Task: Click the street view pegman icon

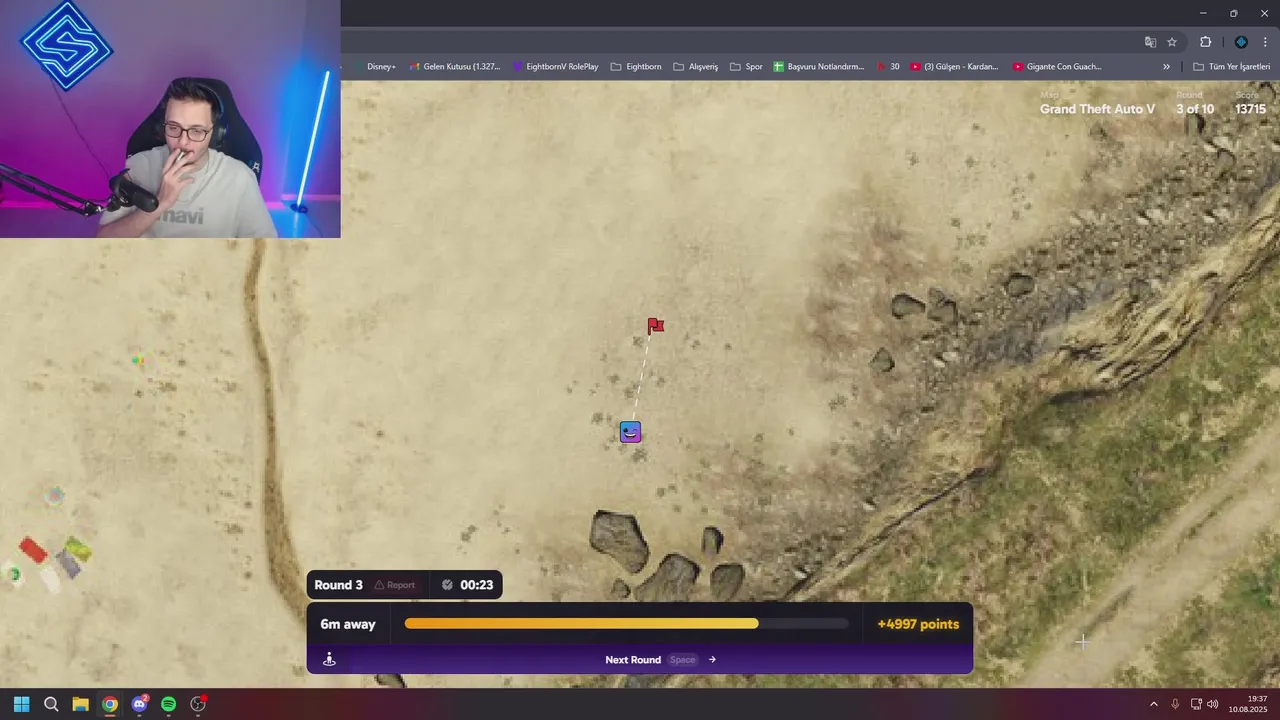Action: (329, 659)
